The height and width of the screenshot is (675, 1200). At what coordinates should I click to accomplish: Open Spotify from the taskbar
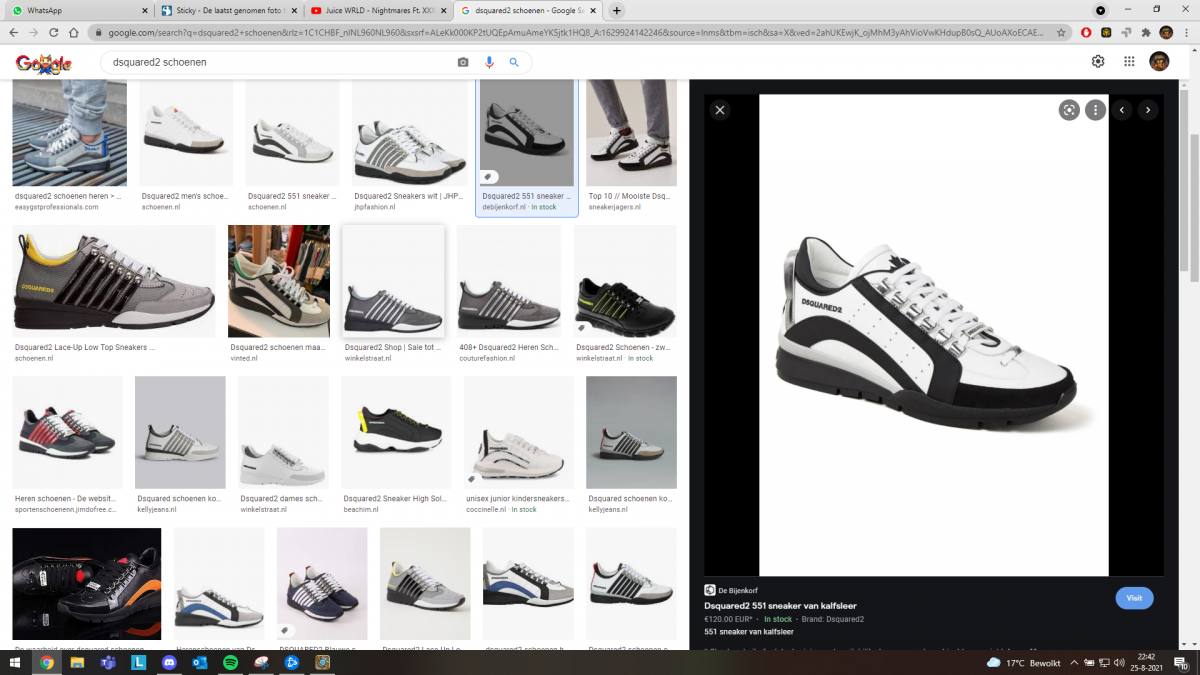click(230, 662)
